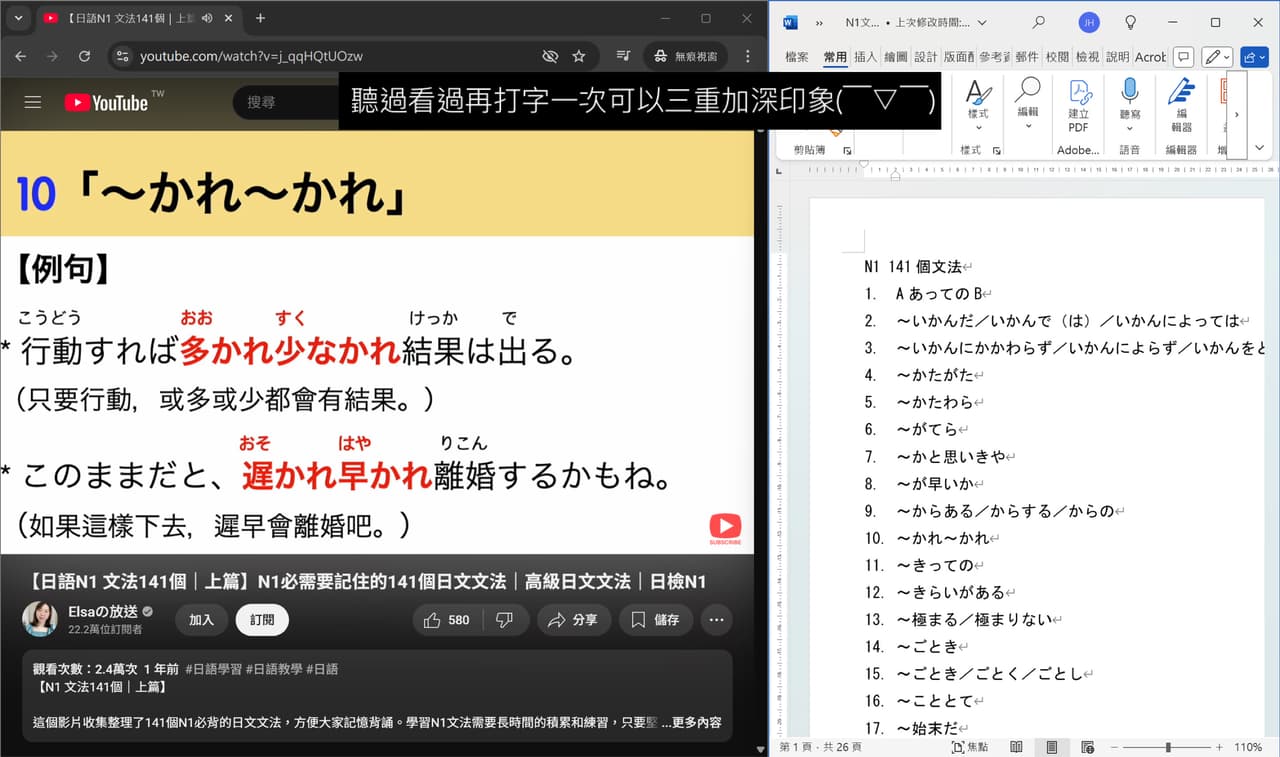Expand Chrome tab search dropdown
1280x757 pixels.
18,18
